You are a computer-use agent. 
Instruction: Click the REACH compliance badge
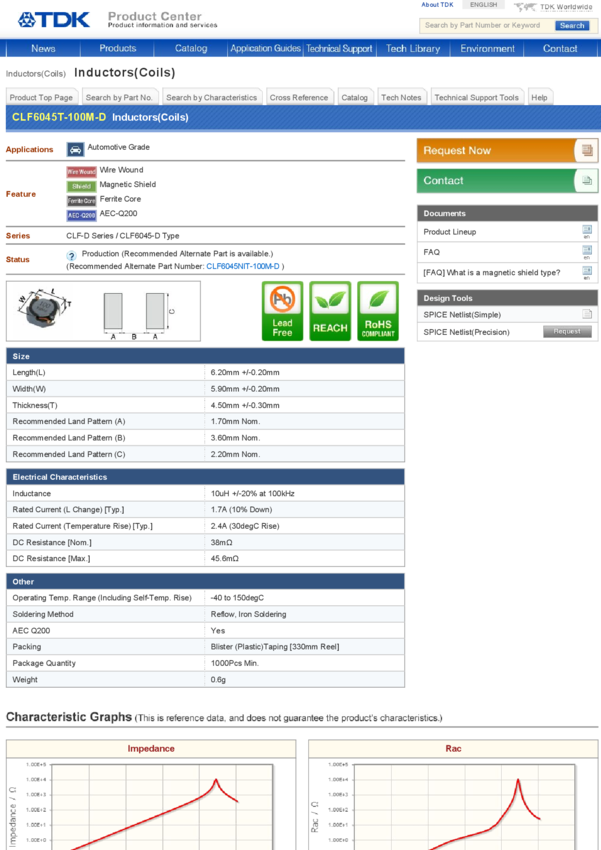coord(330,311)
